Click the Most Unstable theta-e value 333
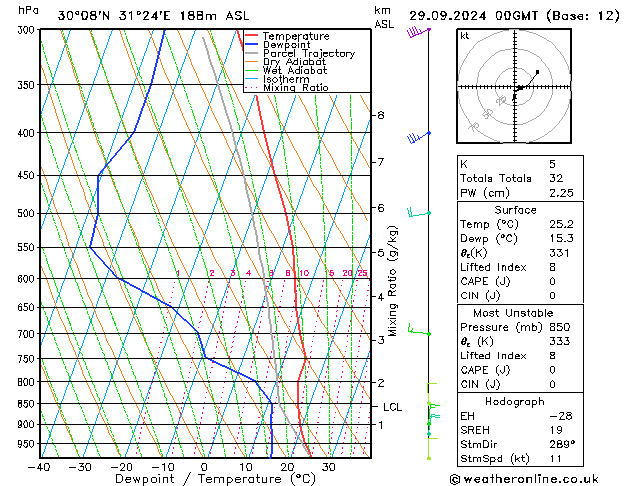Viewport: 629px width, 486px height. [560, 341]
